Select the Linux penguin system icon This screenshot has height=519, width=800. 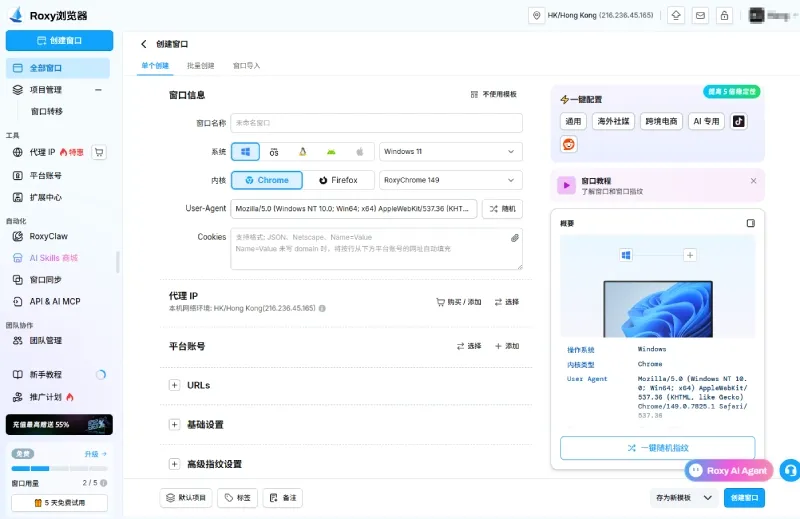(x=303, y=152)
